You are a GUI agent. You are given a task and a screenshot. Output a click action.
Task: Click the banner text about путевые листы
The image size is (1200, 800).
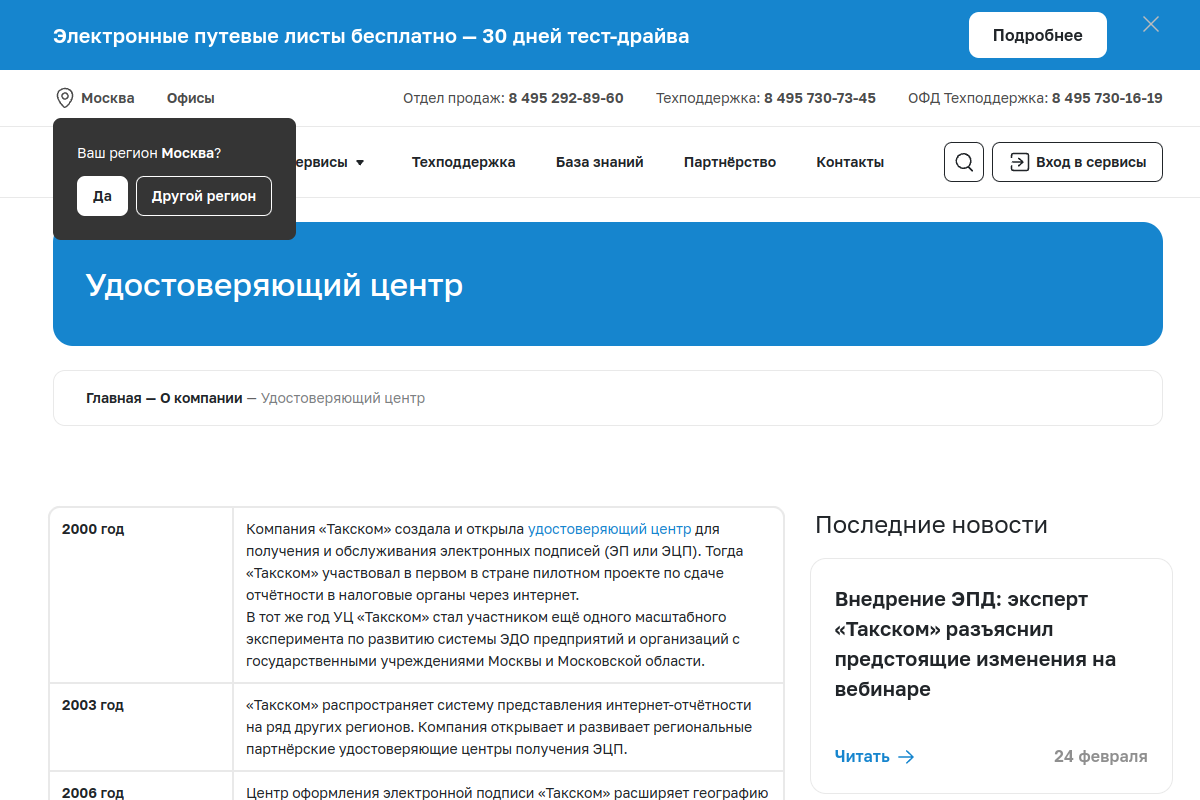[371, 36]
